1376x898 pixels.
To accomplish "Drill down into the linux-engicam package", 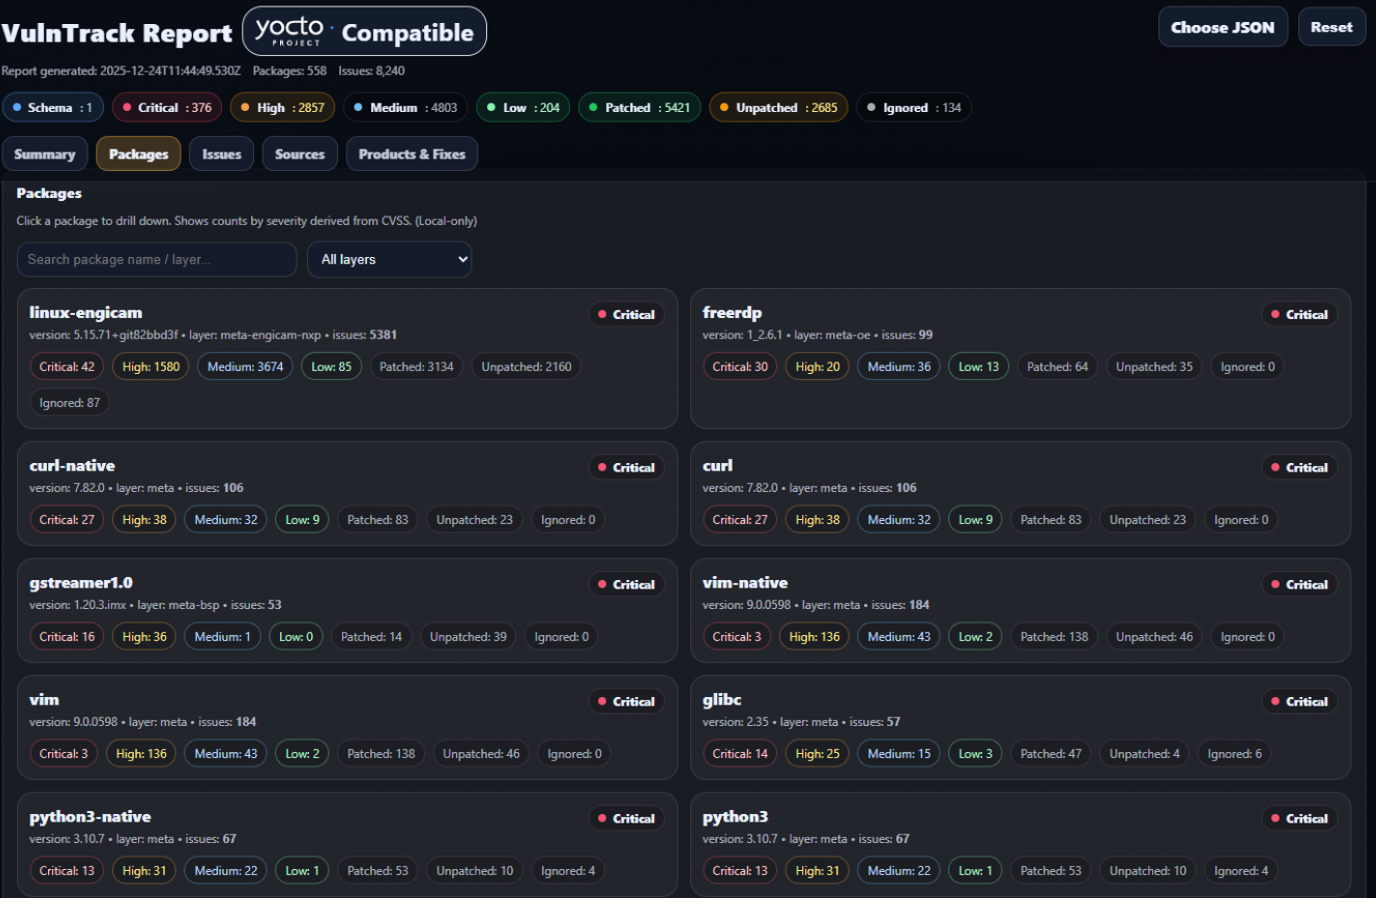I will pos(347,359).
